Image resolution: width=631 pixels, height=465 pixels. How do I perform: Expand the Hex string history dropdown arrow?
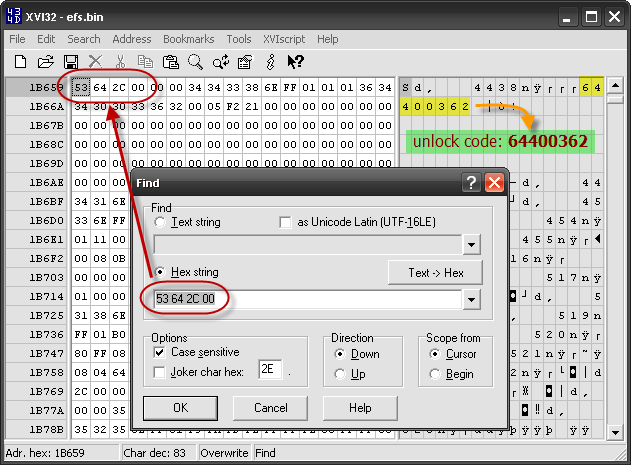click(x=471, y=300)
